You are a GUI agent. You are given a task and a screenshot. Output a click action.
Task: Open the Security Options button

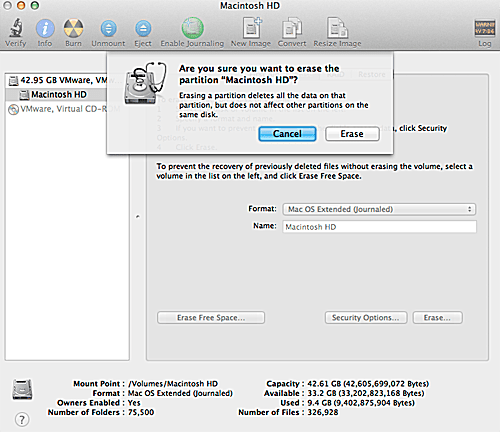point(366,318)
